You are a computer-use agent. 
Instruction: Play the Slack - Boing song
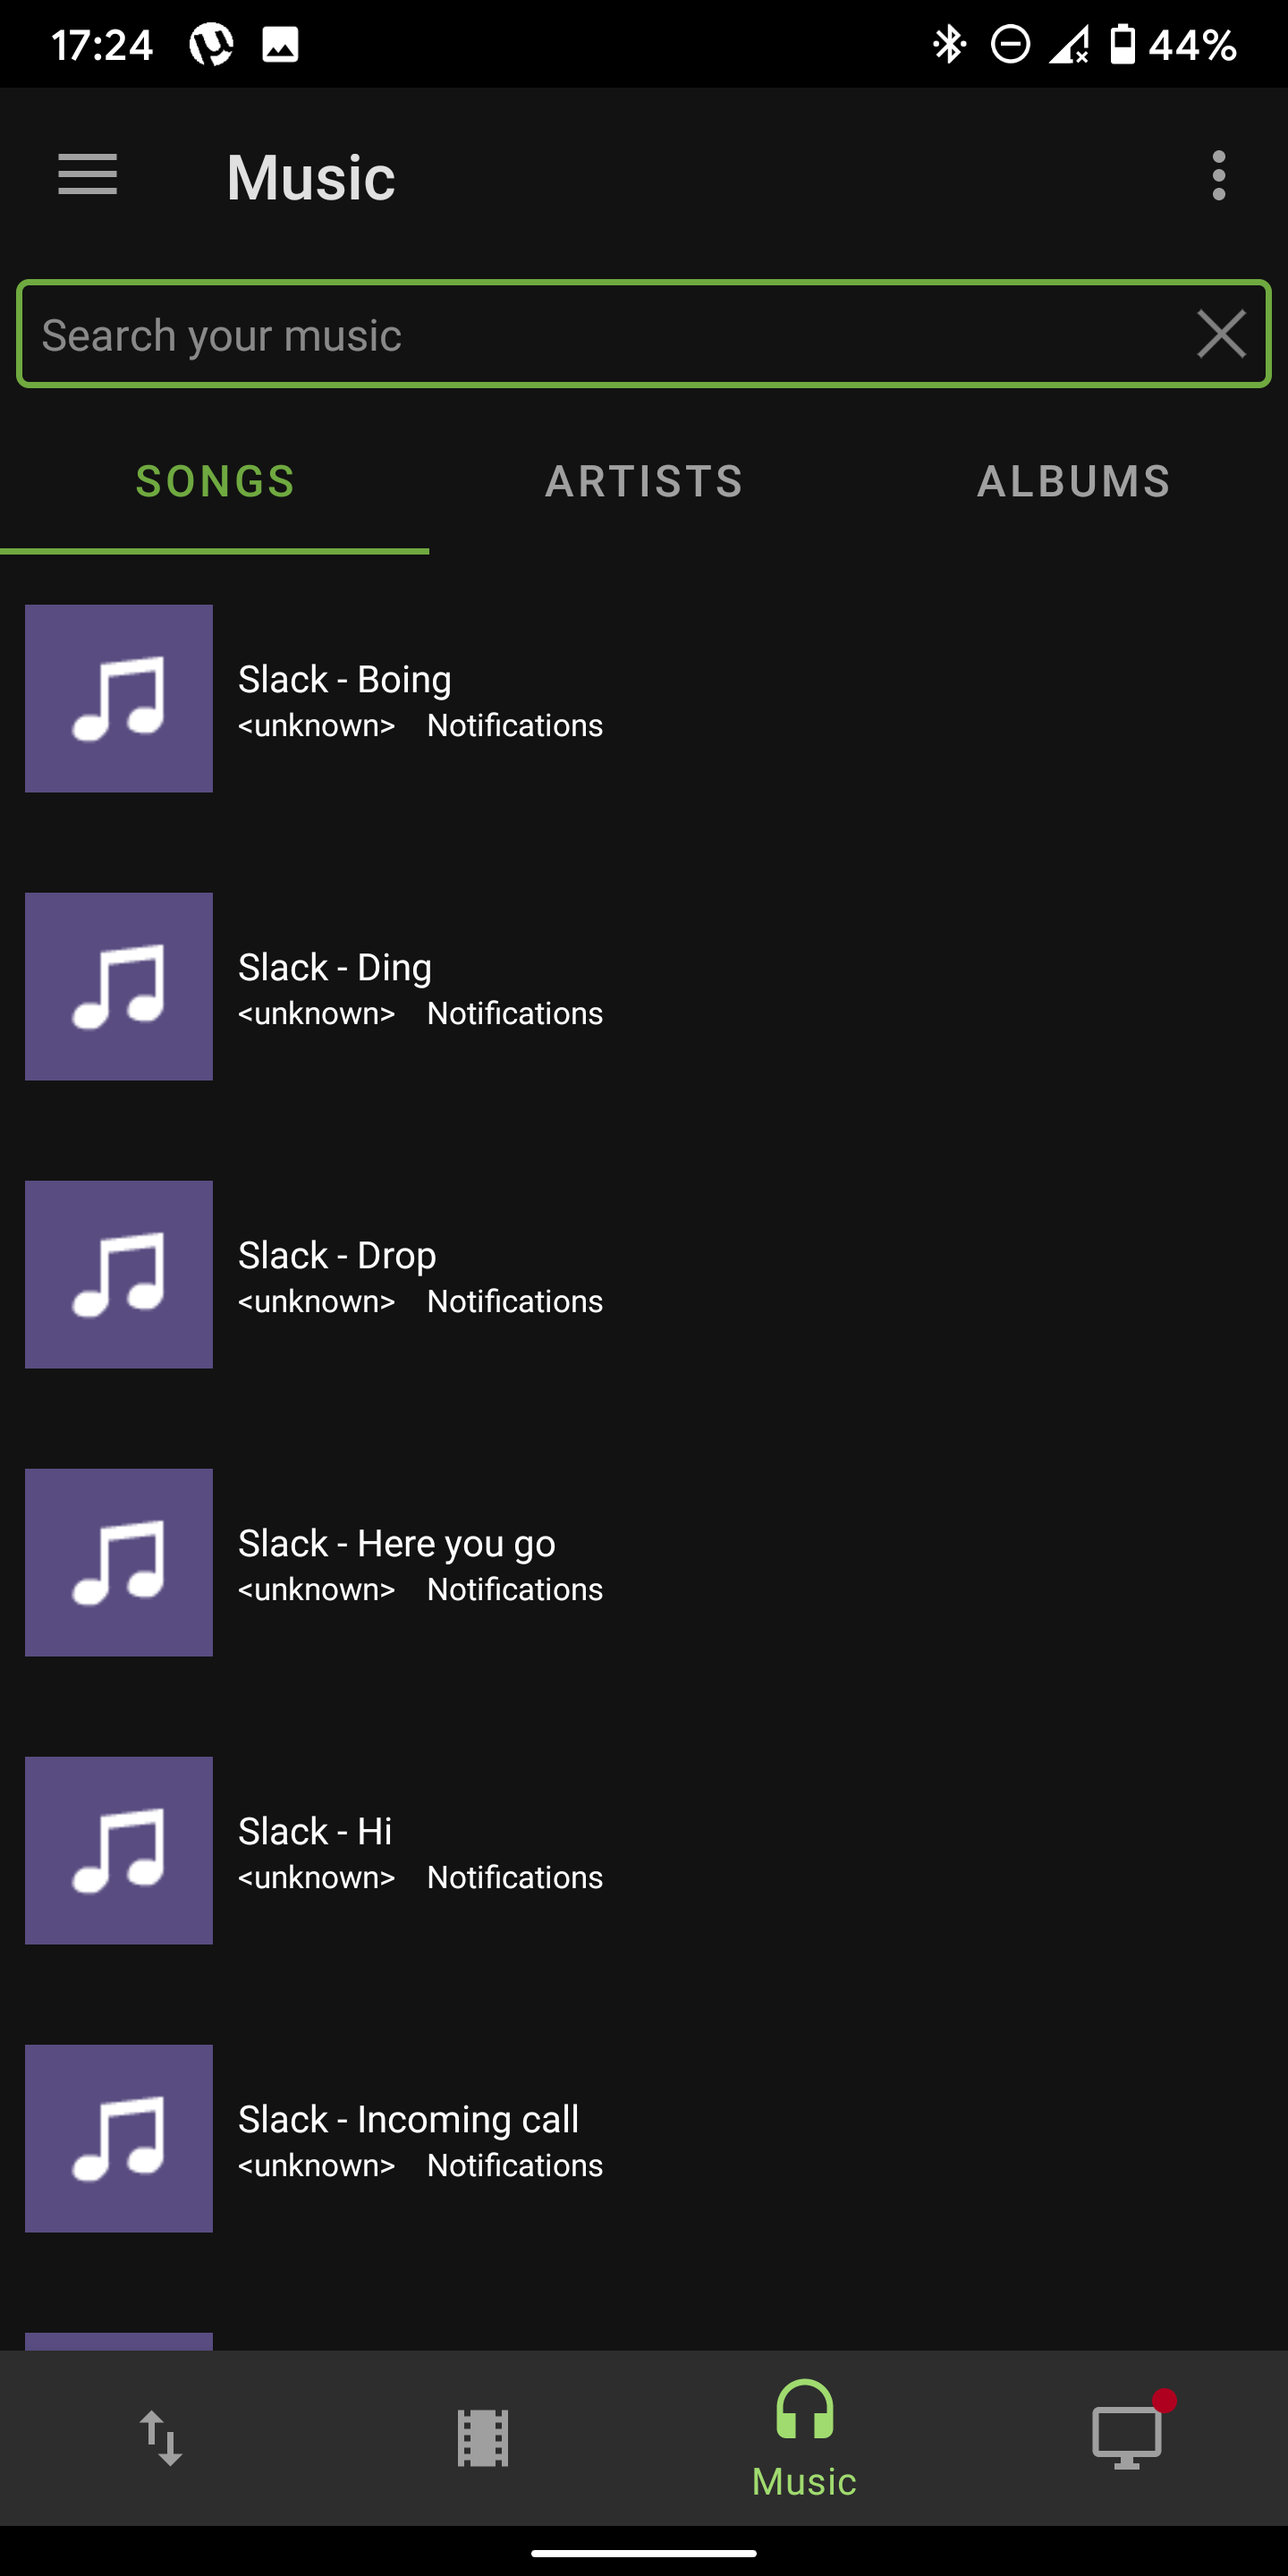click(x=644, y=699)
